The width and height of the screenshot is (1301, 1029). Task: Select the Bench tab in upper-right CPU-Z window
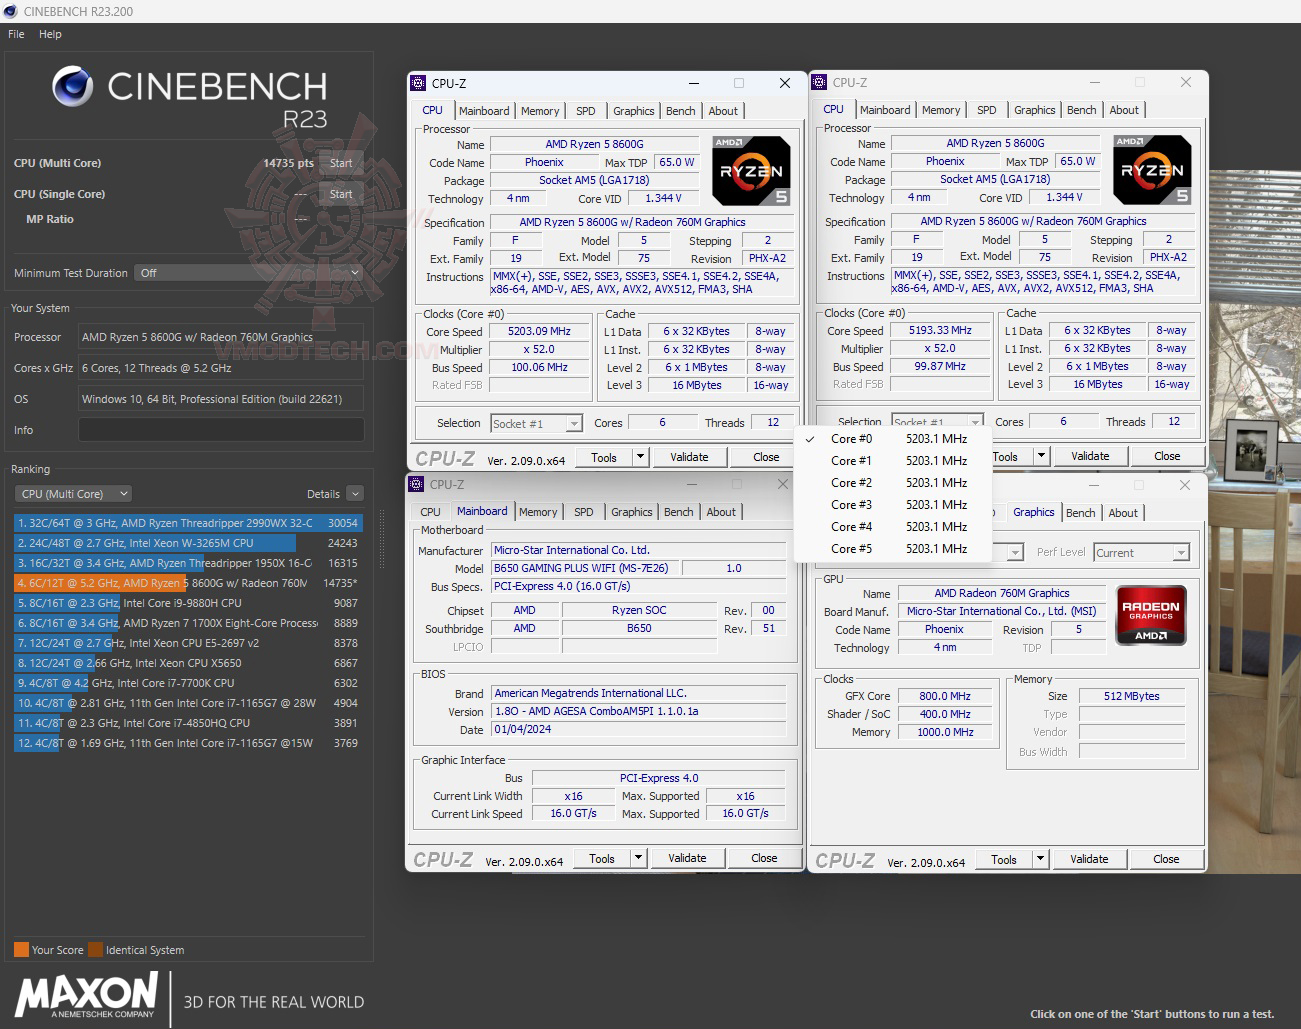(1082, 110)
